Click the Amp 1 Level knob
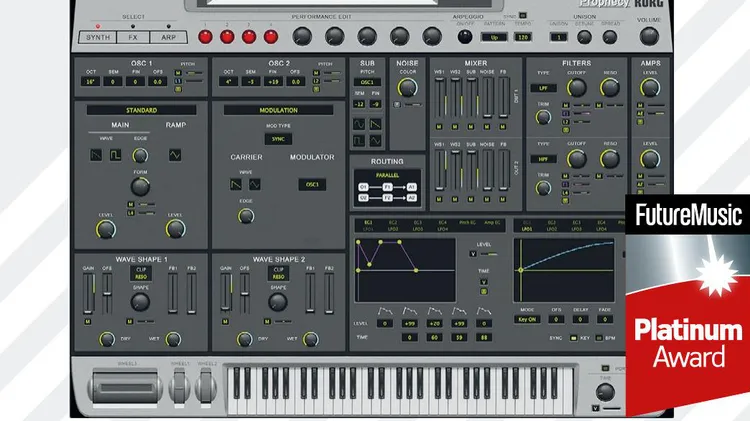 [x=650, y=88]
